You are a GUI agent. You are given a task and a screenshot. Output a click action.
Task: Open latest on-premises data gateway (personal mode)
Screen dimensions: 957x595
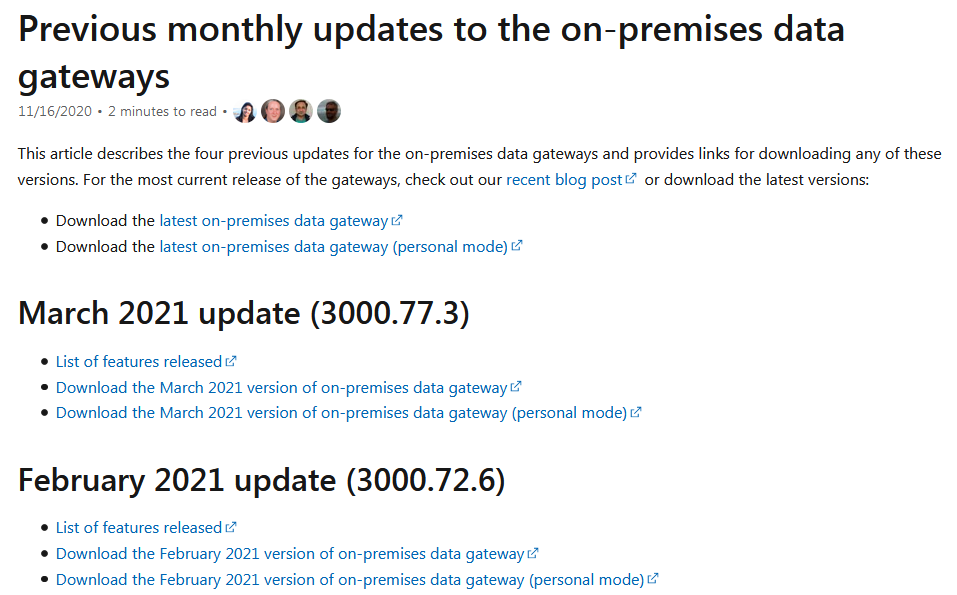333,247
